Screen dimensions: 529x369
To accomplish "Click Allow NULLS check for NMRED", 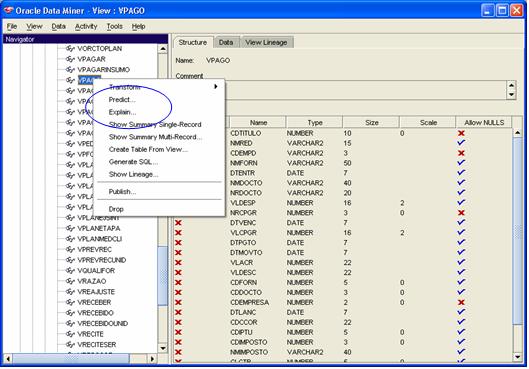I will 461,143.
